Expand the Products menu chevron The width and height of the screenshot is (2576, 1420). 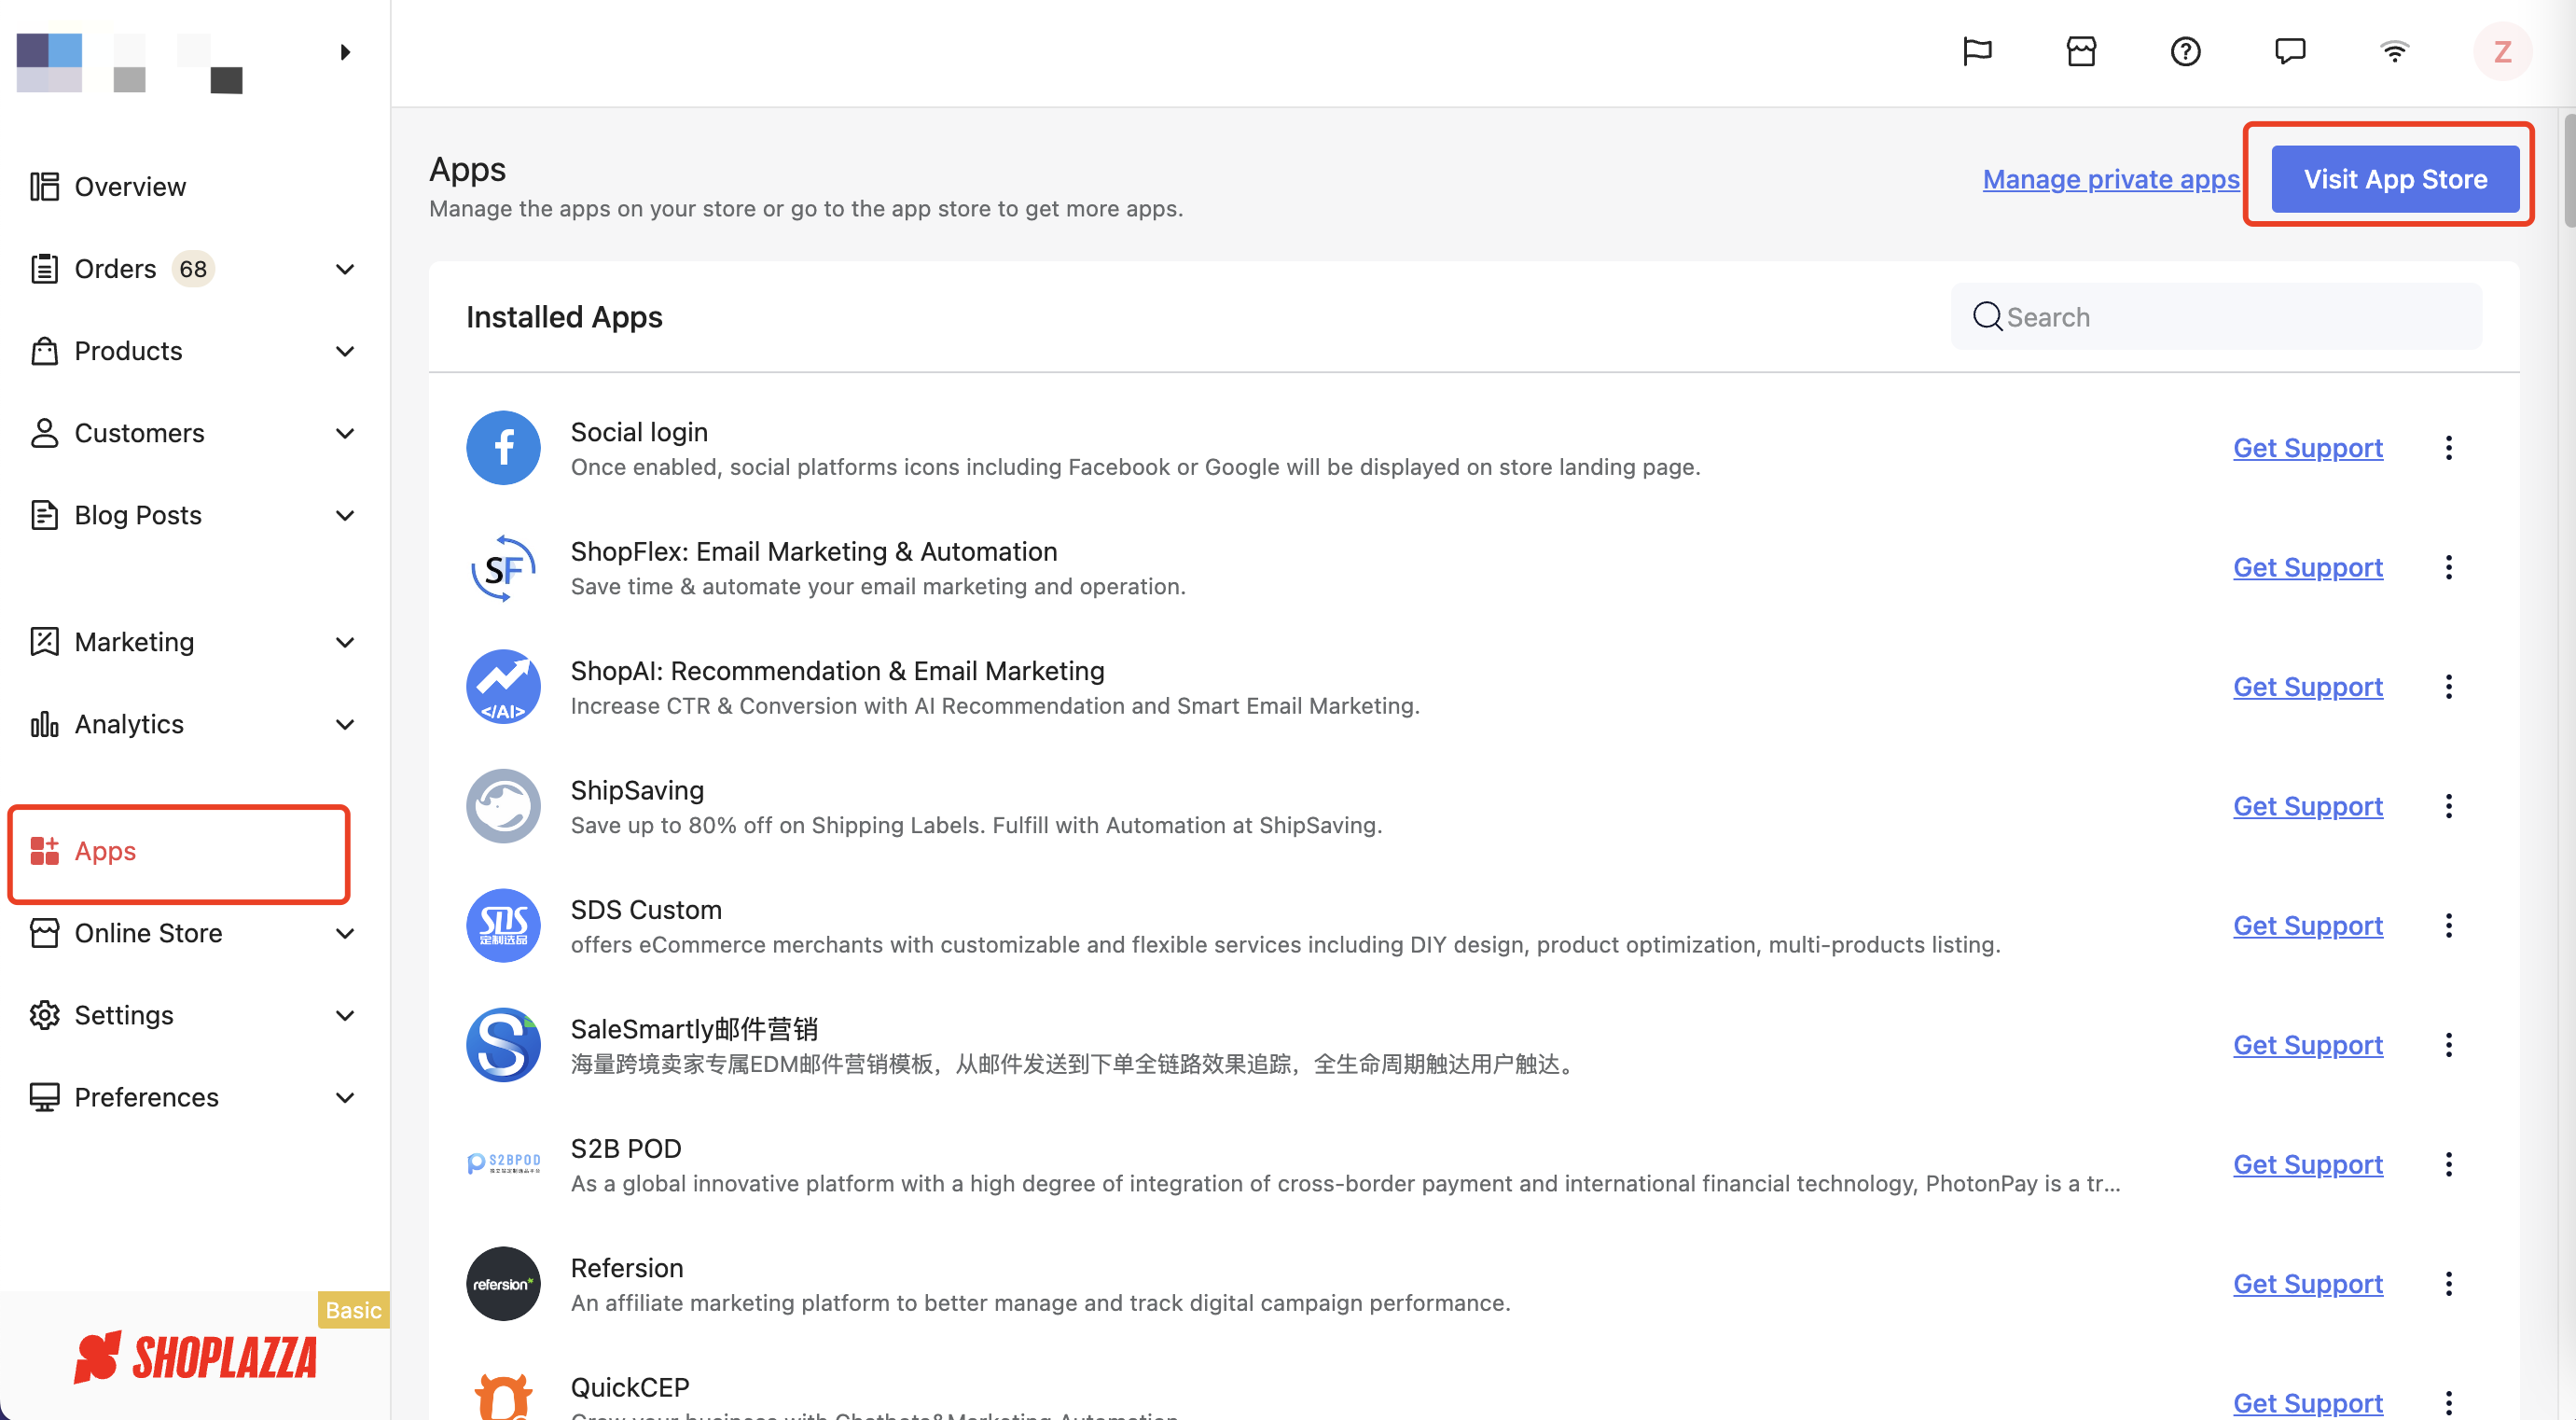click(x=345, y=351)
